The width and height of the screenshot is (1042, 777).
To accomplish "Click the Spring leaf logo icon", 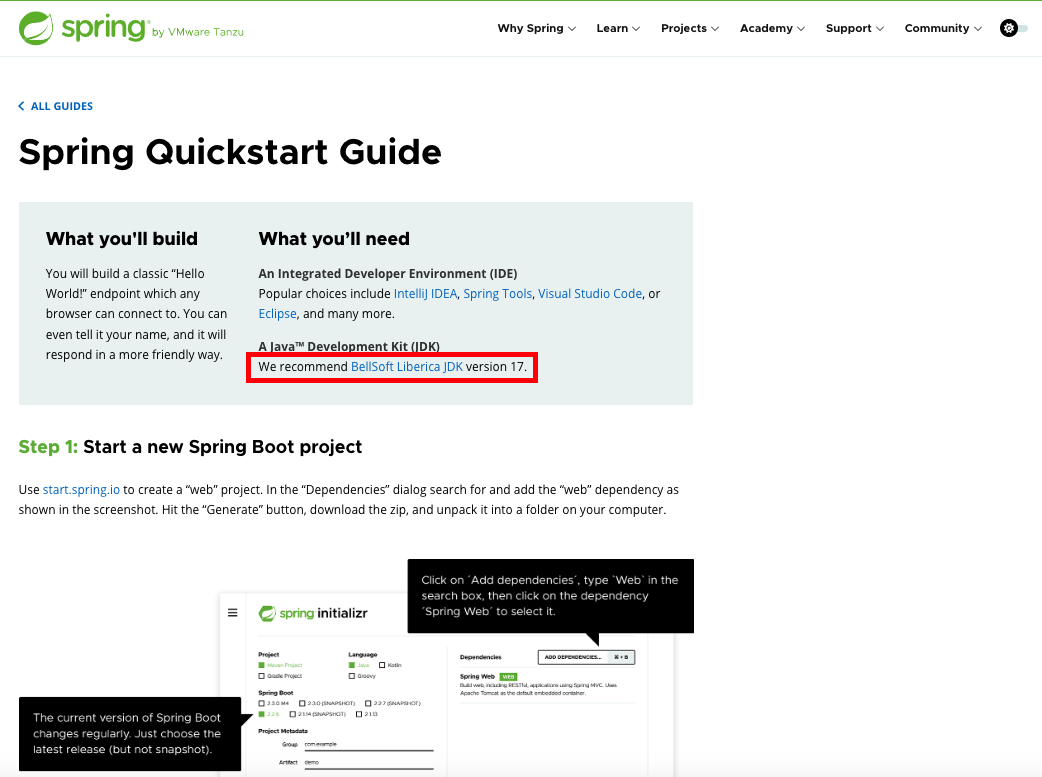I will pos(36,29).
